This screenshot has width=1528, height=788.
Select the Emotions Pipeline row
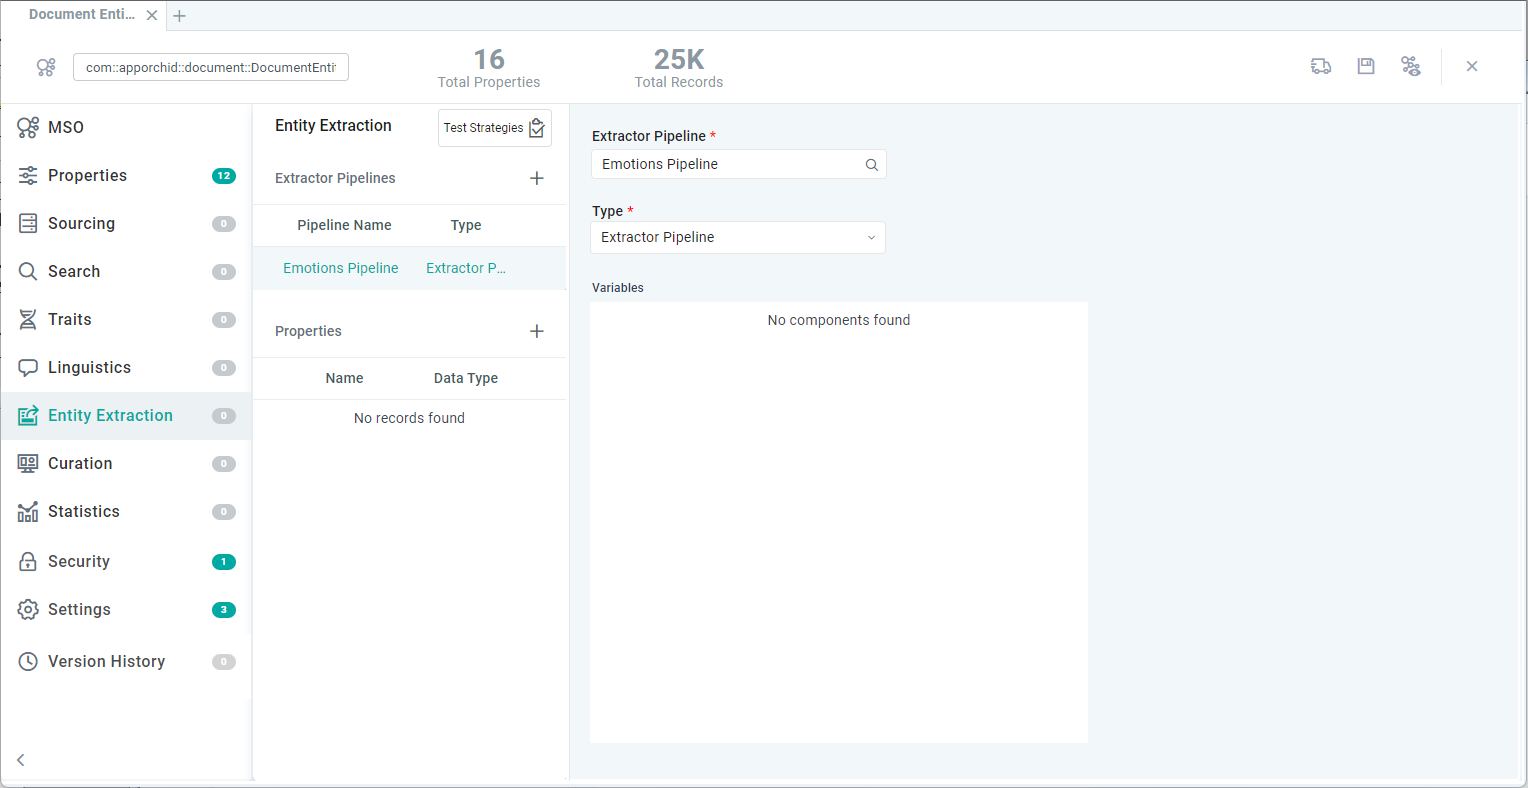coord(341,268)
